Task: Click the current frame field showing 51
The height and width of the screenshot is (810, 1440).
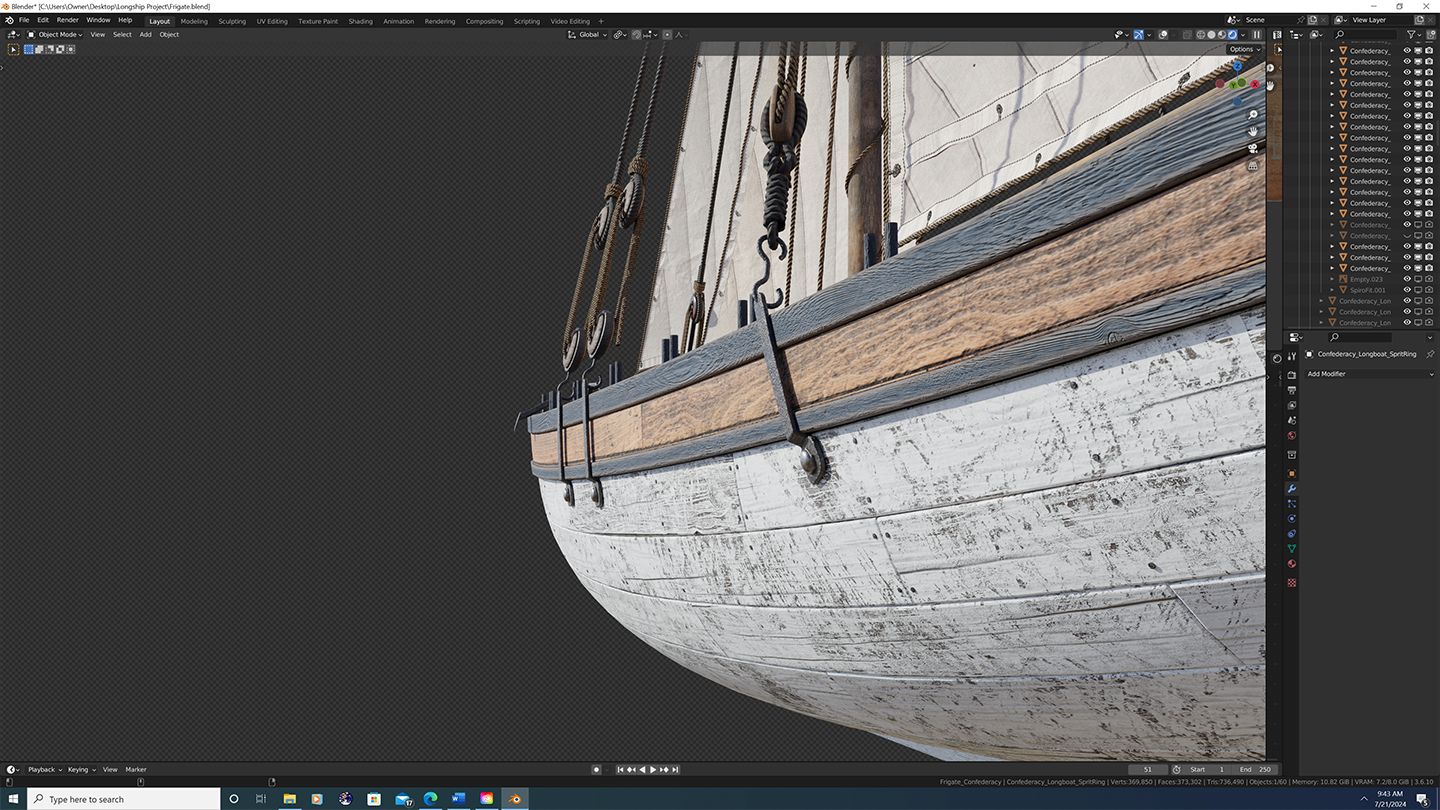Action: coord(1148,769)
